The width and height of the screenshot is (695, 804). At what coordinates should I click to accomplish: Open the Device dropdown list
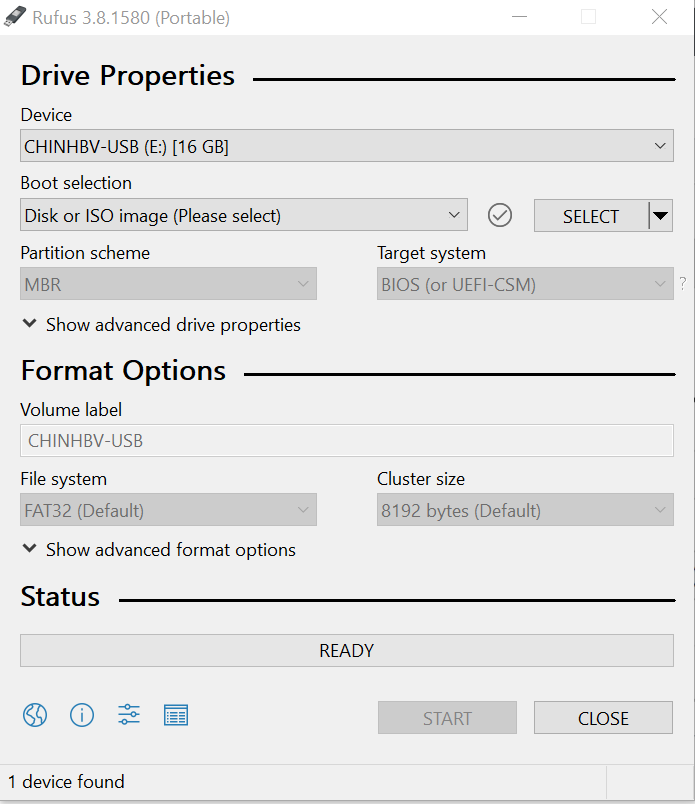346,147
